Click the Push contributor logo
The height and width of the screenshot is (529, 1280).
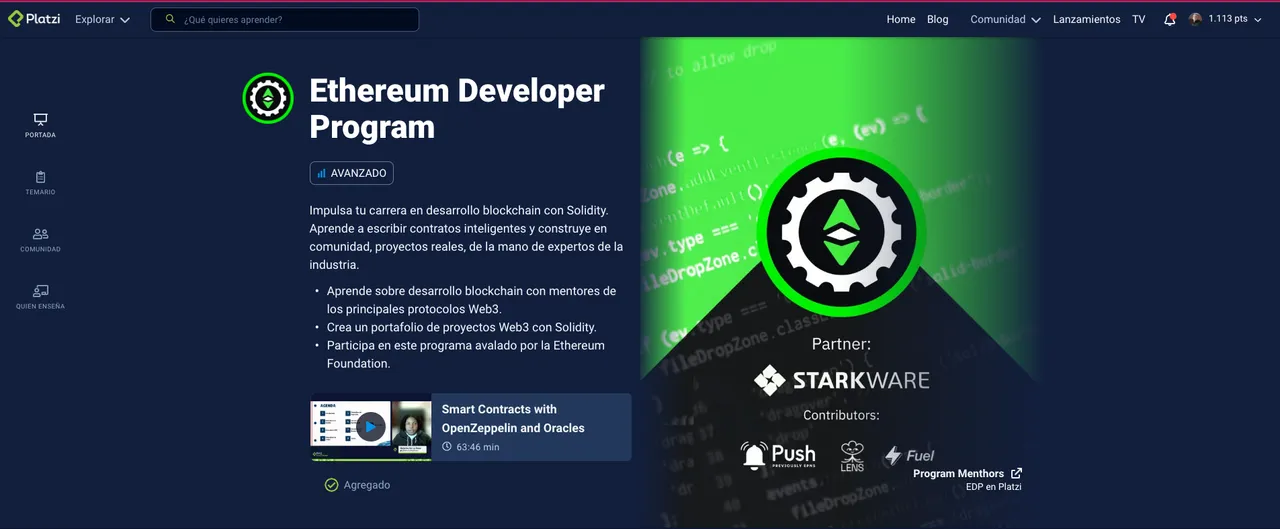pos(778,456)
